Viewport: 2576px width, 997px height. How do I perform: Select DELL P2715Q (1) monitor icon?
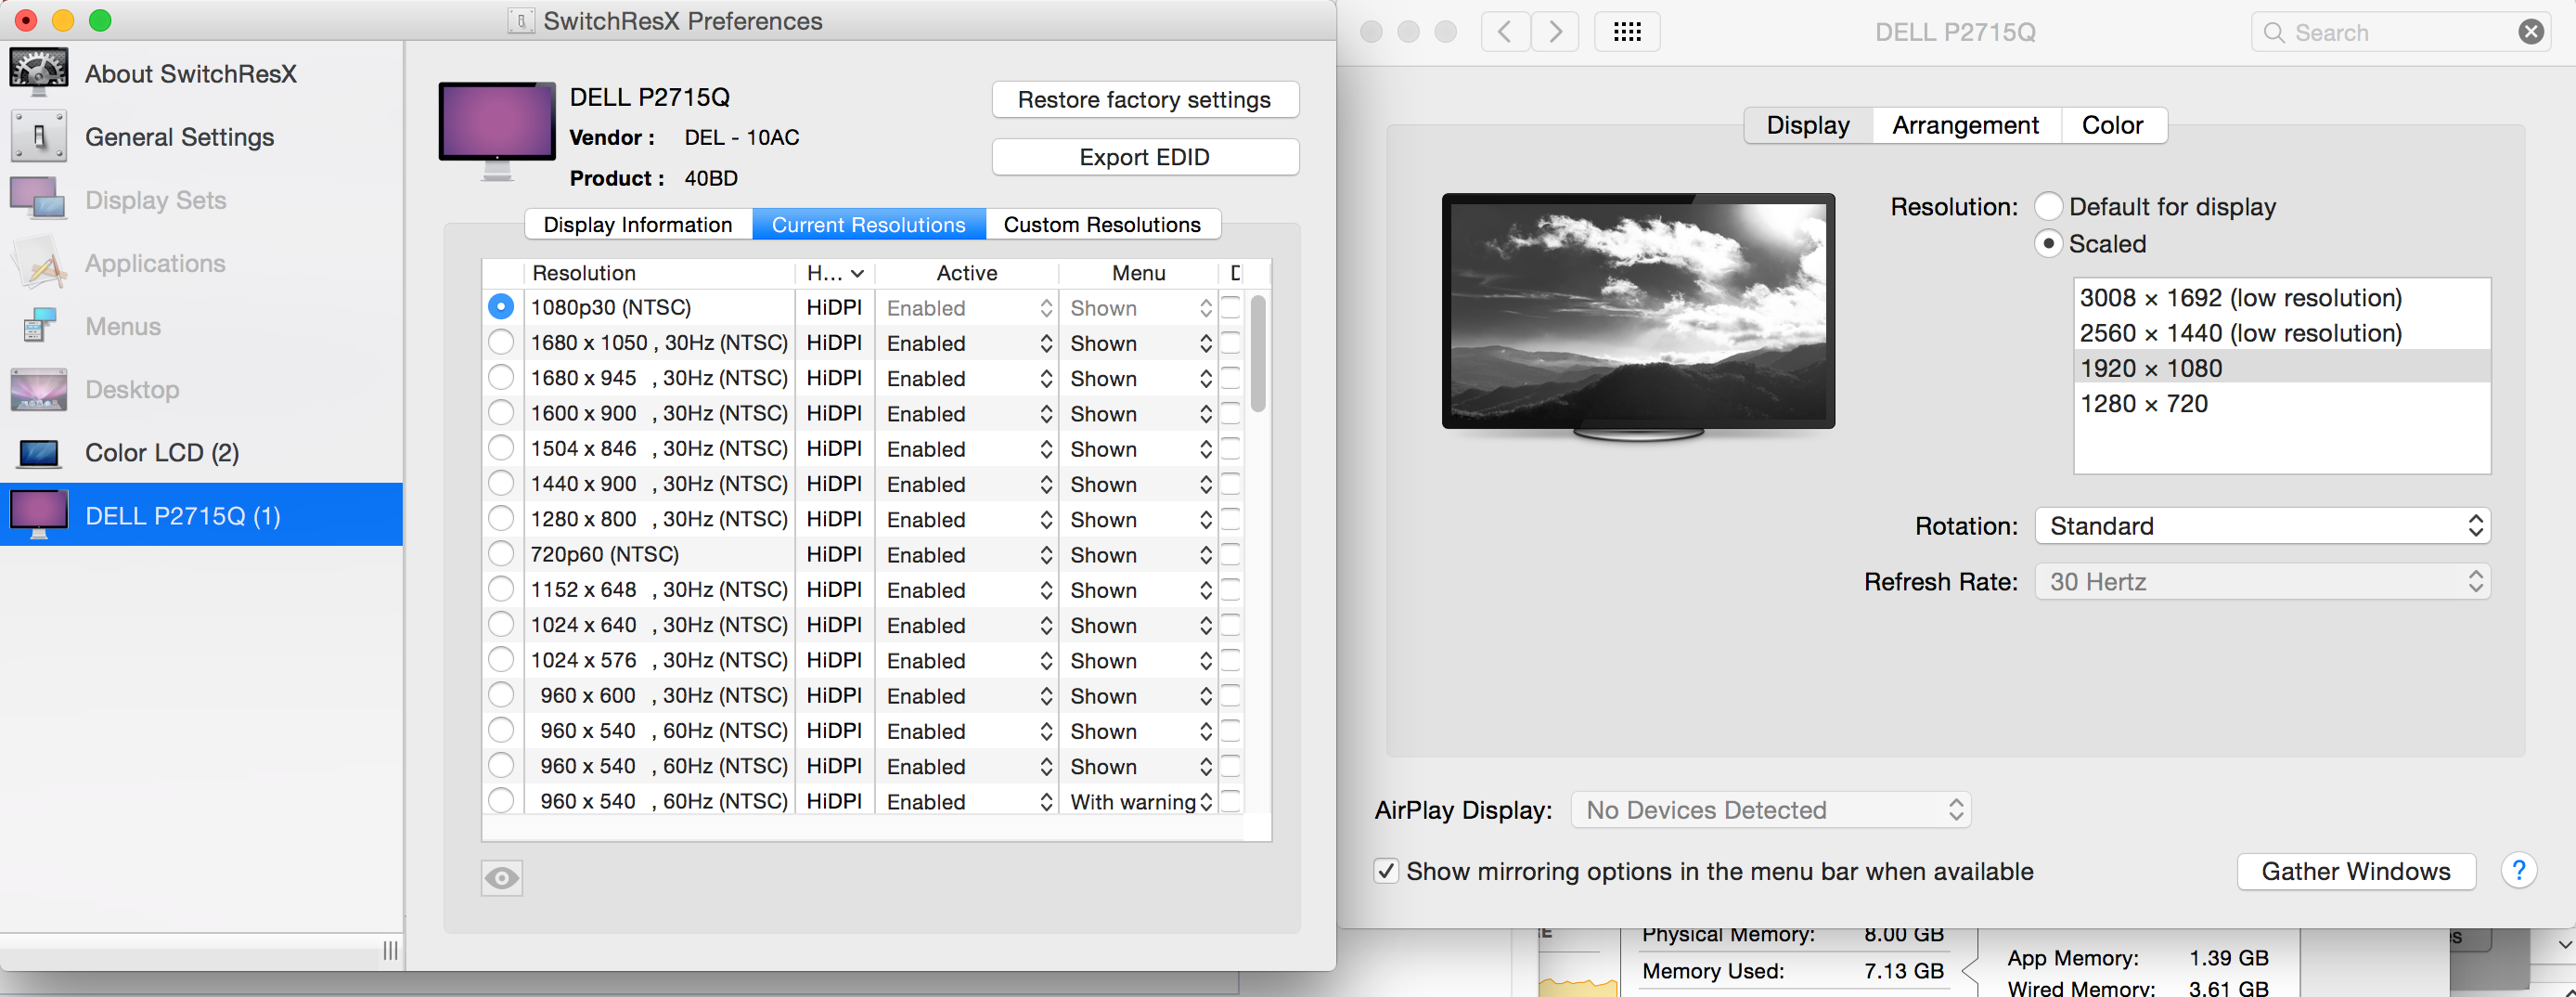click(x=39, y=515)
